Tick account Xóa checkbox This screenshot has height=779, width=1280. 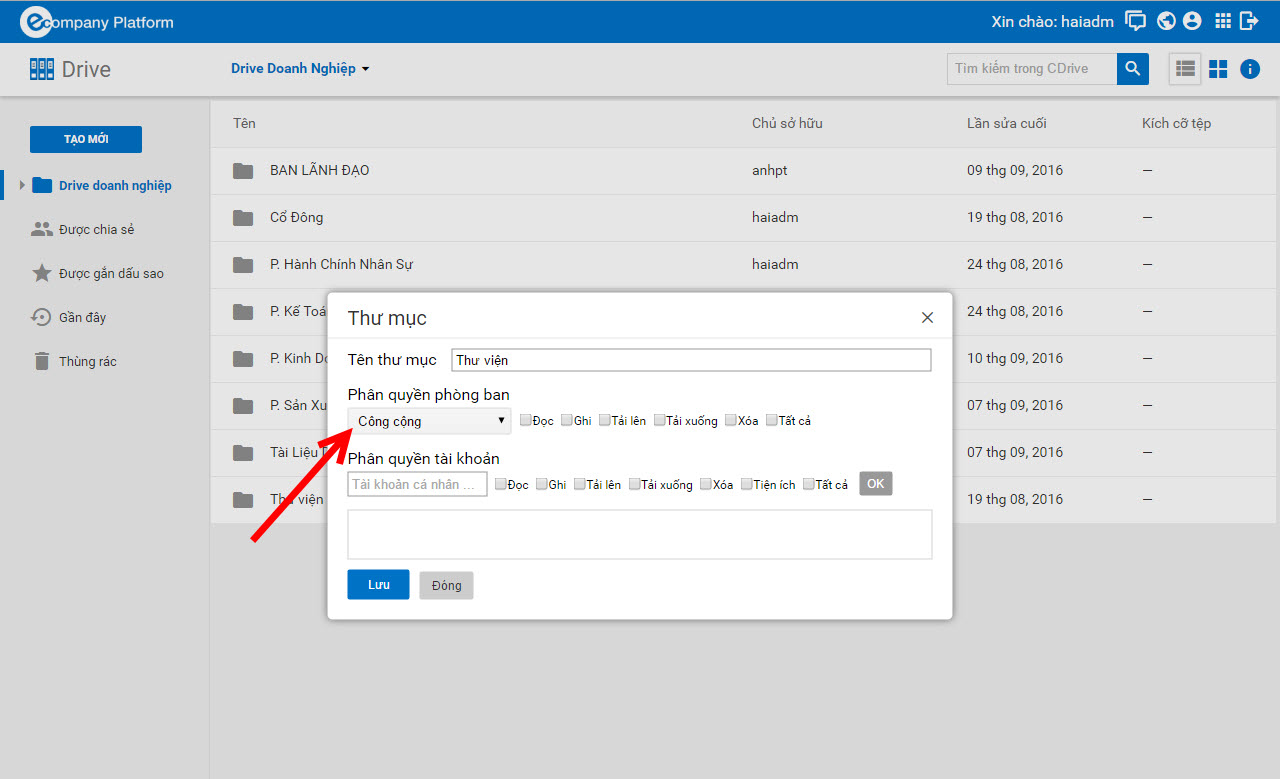(706, 484)
